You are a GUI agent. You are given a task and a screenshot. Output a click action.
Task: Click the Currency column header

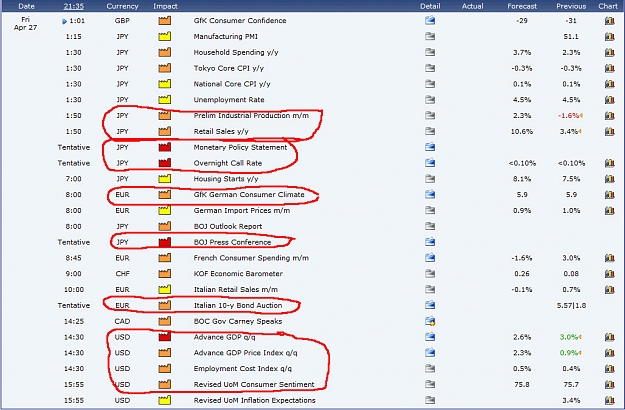tap(122, 6)
